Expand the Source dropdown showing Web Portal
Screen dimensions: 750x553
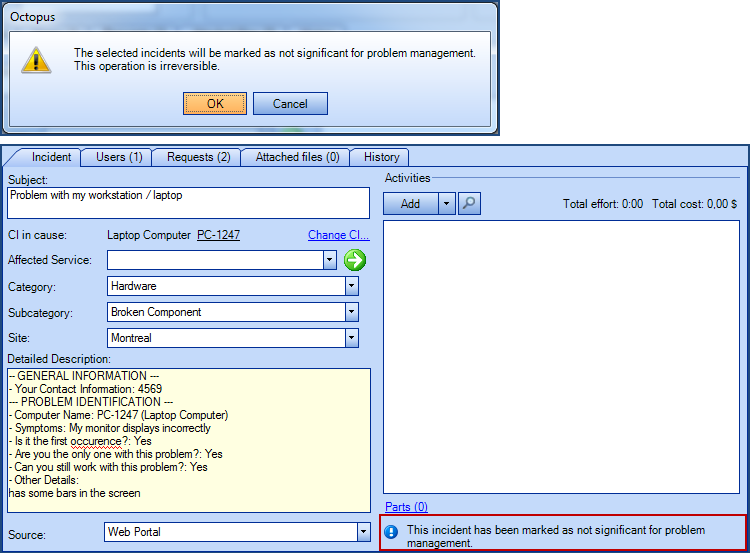pyautogui.click(x=363, y=532)
